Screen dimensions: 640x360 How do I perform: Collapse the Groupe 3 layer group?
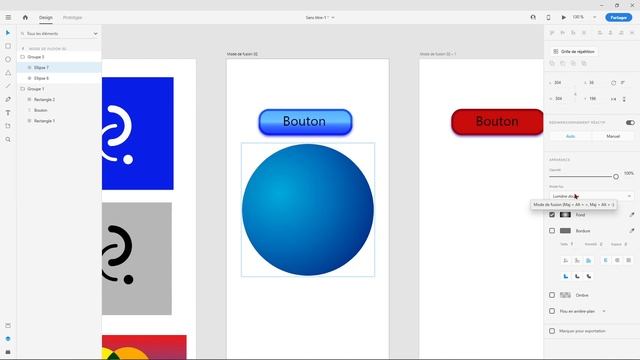coord(22,57)
